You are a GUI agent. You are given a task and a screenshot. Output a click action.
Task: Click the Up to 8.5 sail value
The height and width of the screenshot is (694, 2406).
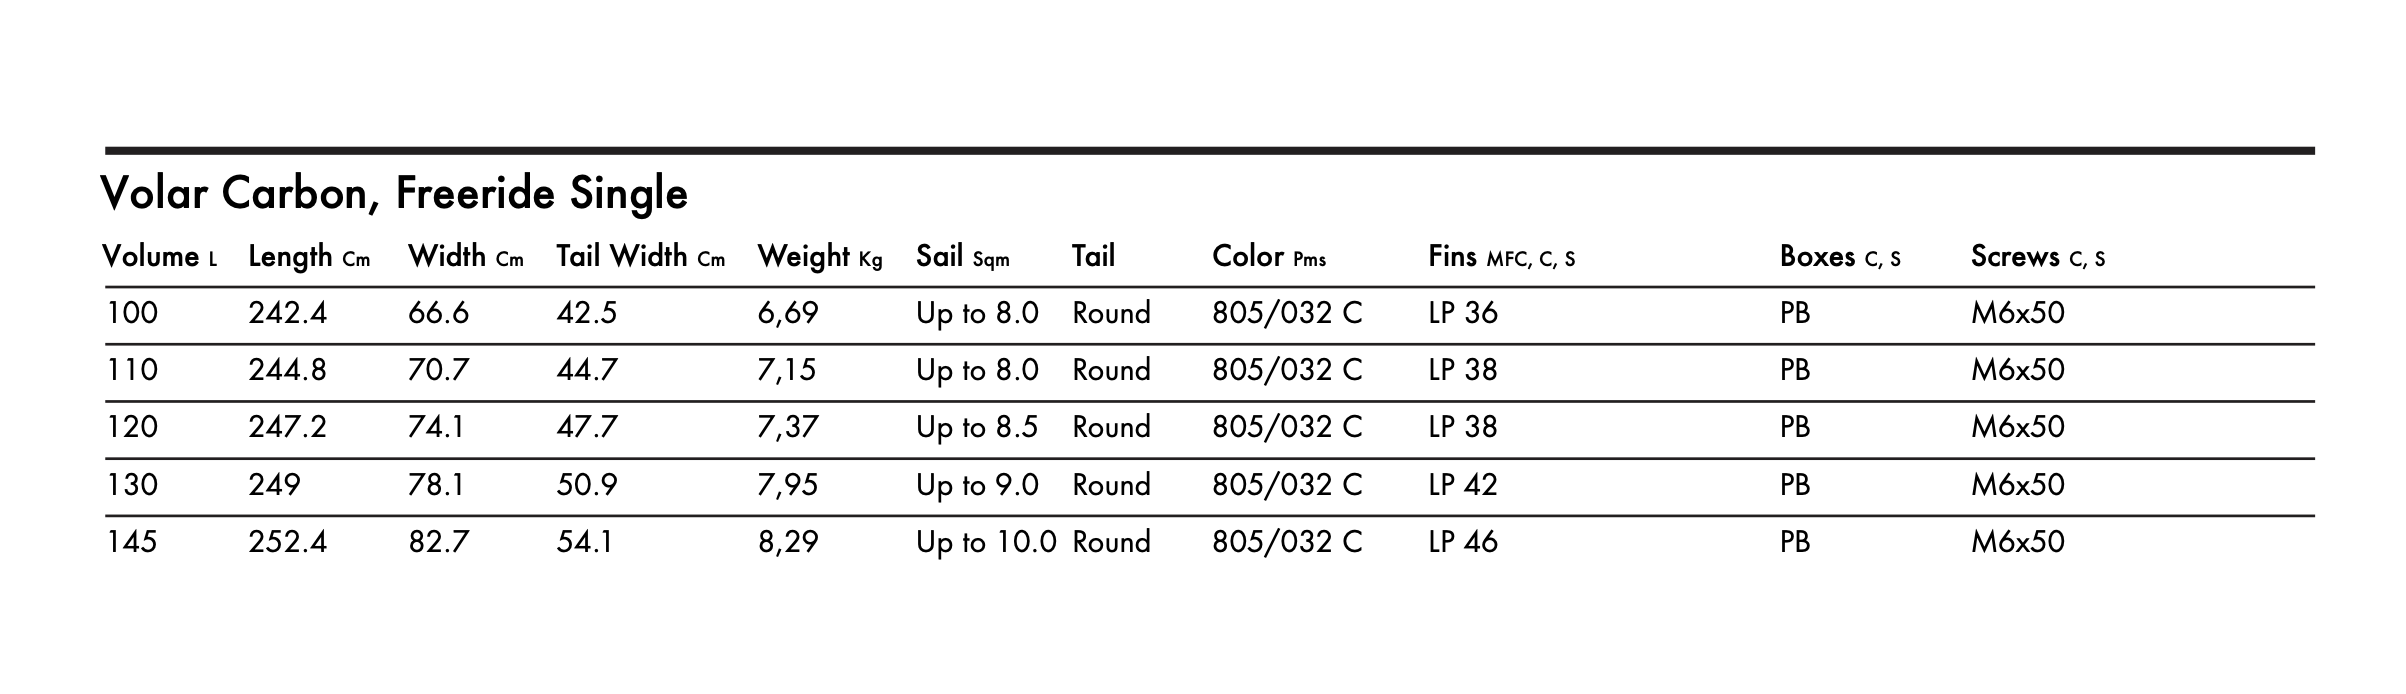point(976,428)
